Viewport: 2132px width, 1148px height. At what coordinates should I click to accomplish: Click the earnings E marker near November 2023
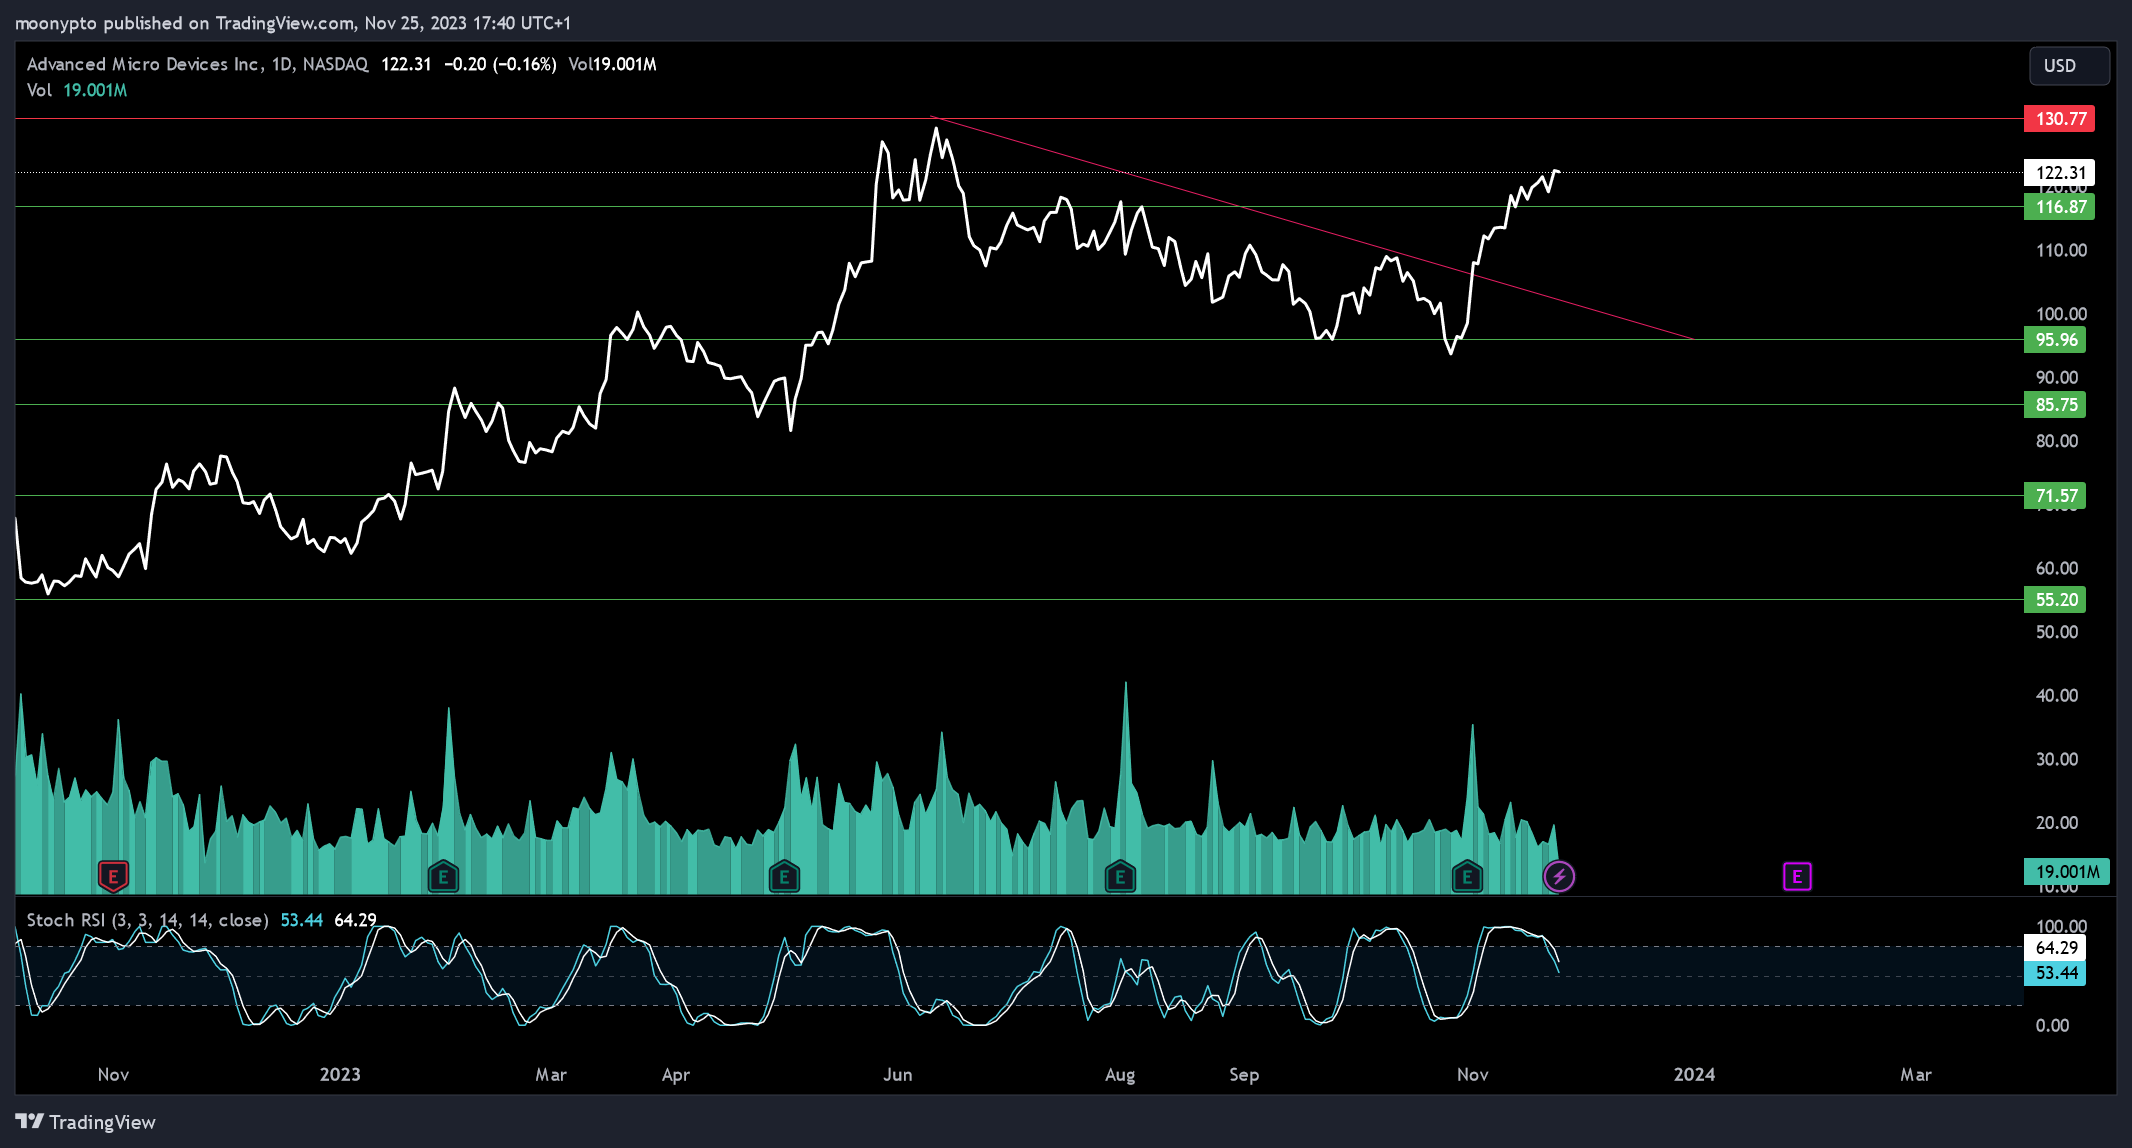click(1467, 877)
